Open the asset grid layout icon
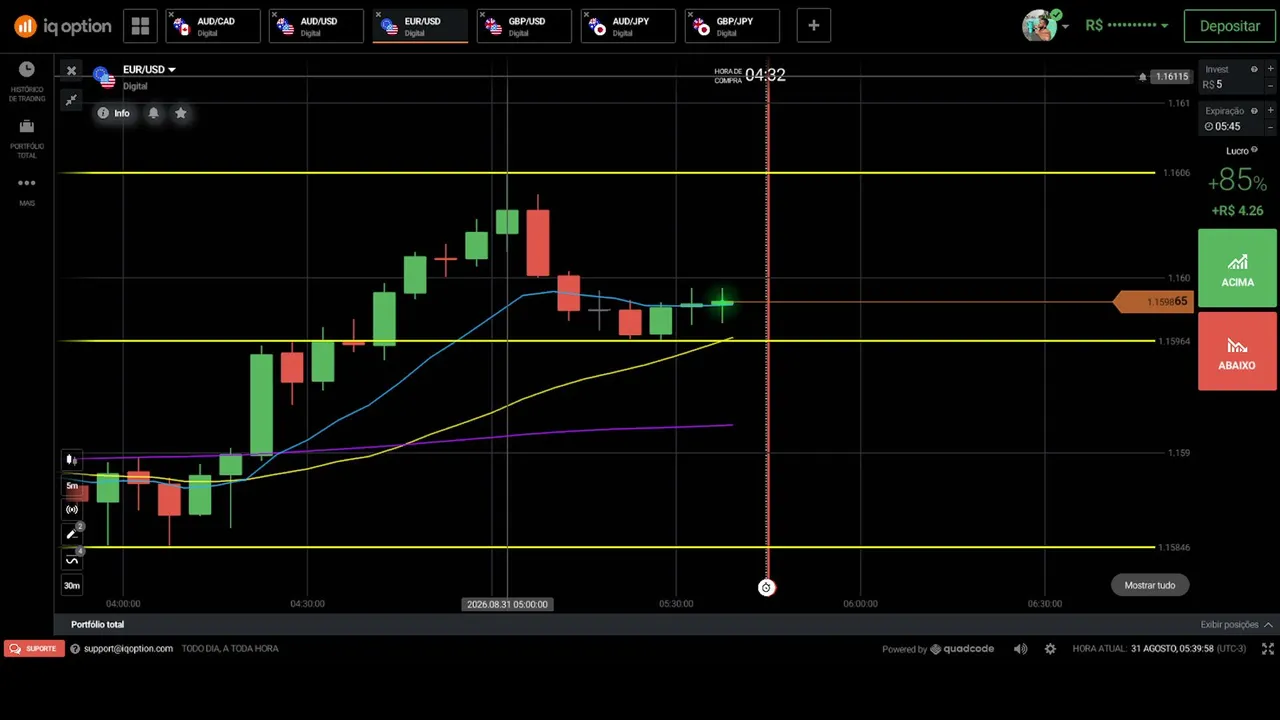Image resolution: width=1280 pixels, height=720 pixels. pyautogui.click(x=140, y=26)
